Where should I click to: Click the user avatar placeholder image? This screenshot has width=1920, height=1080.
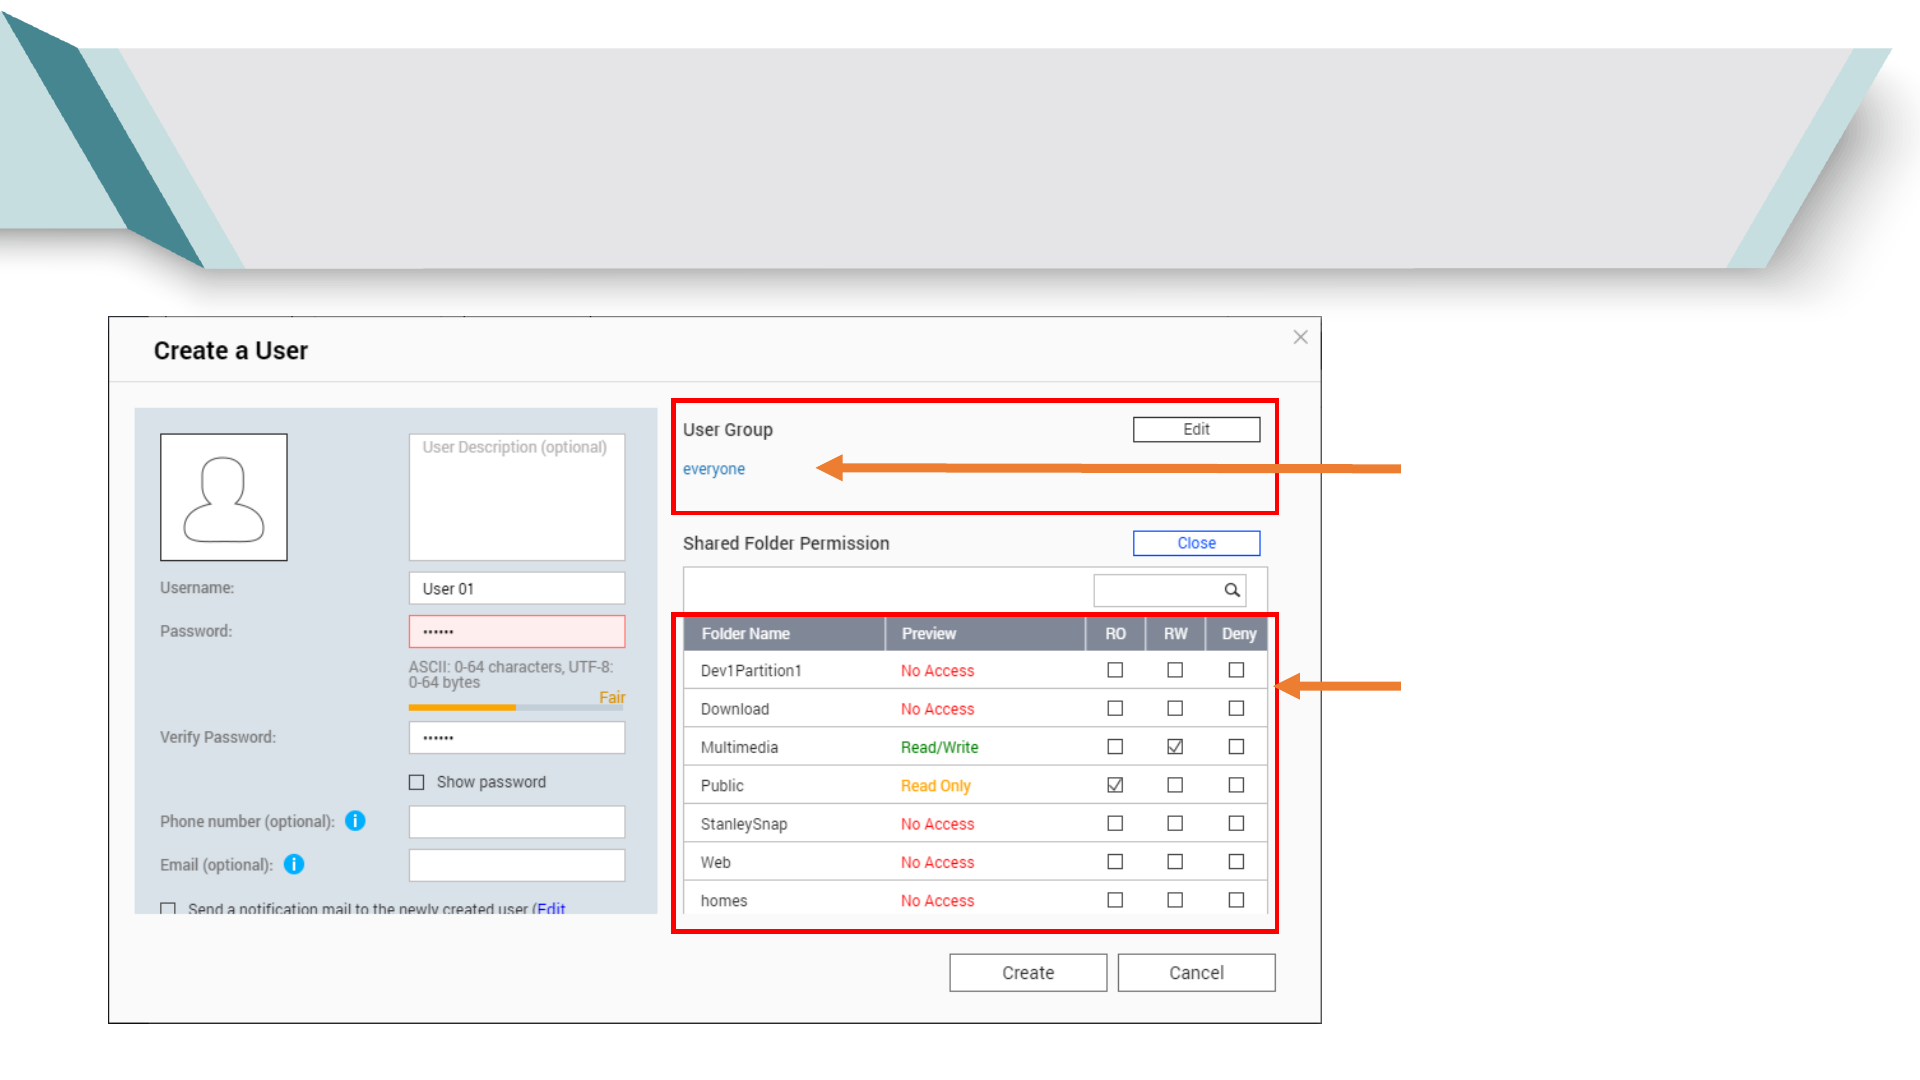point(224,497)
